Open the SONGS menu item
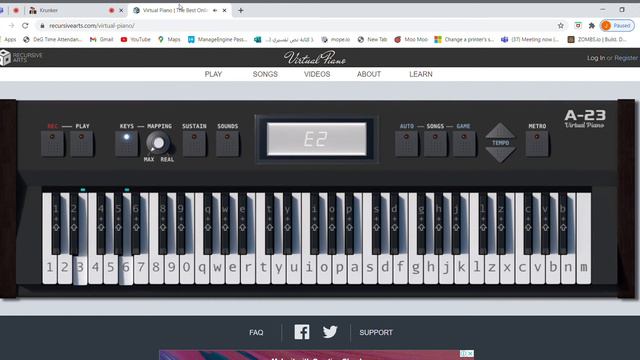 (265, 74)
